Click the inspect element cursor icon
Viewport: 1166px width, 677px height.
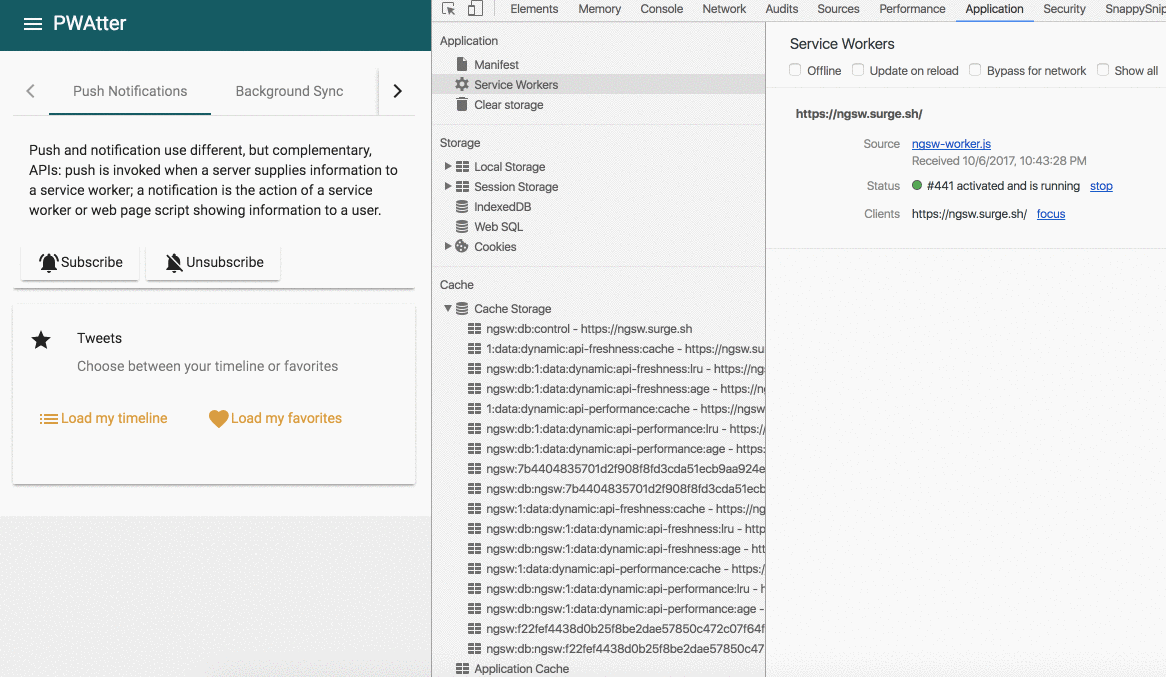[448, 9]
